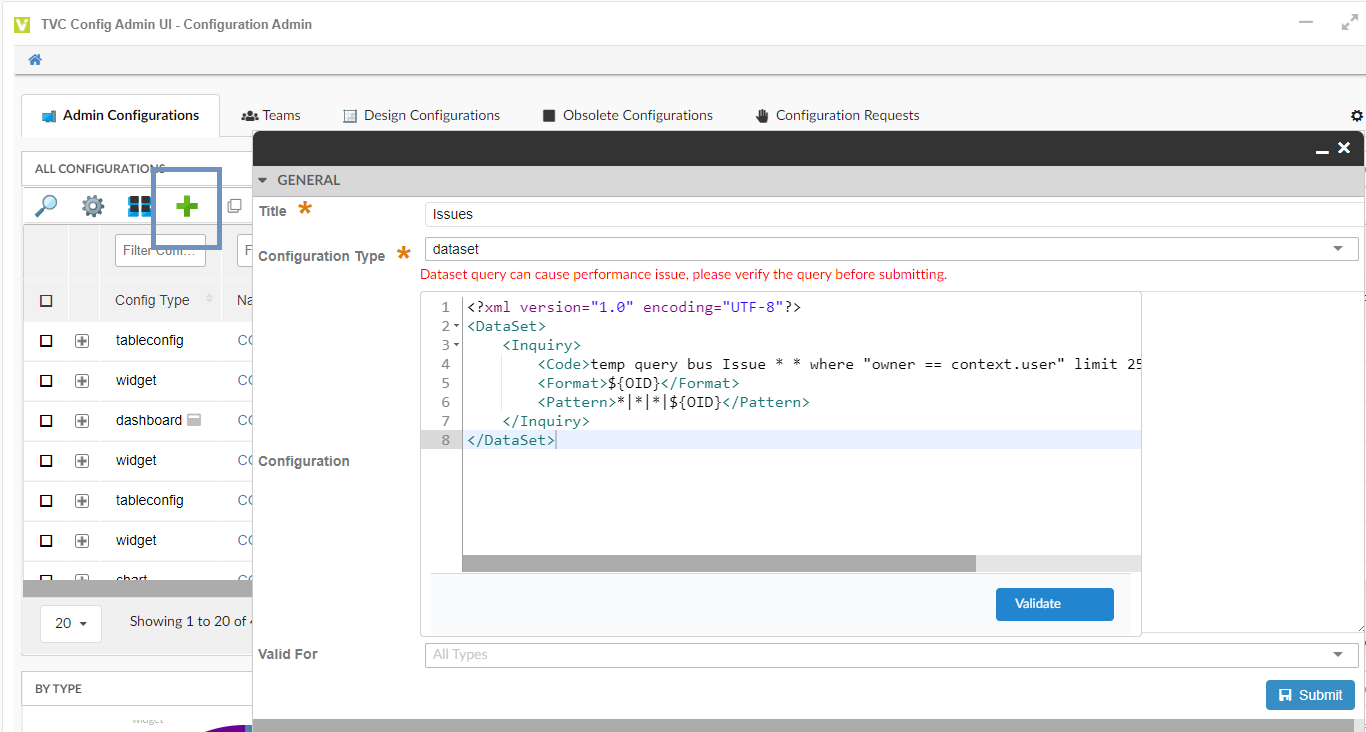Sort the Config Type column

[x=210, y=299]
